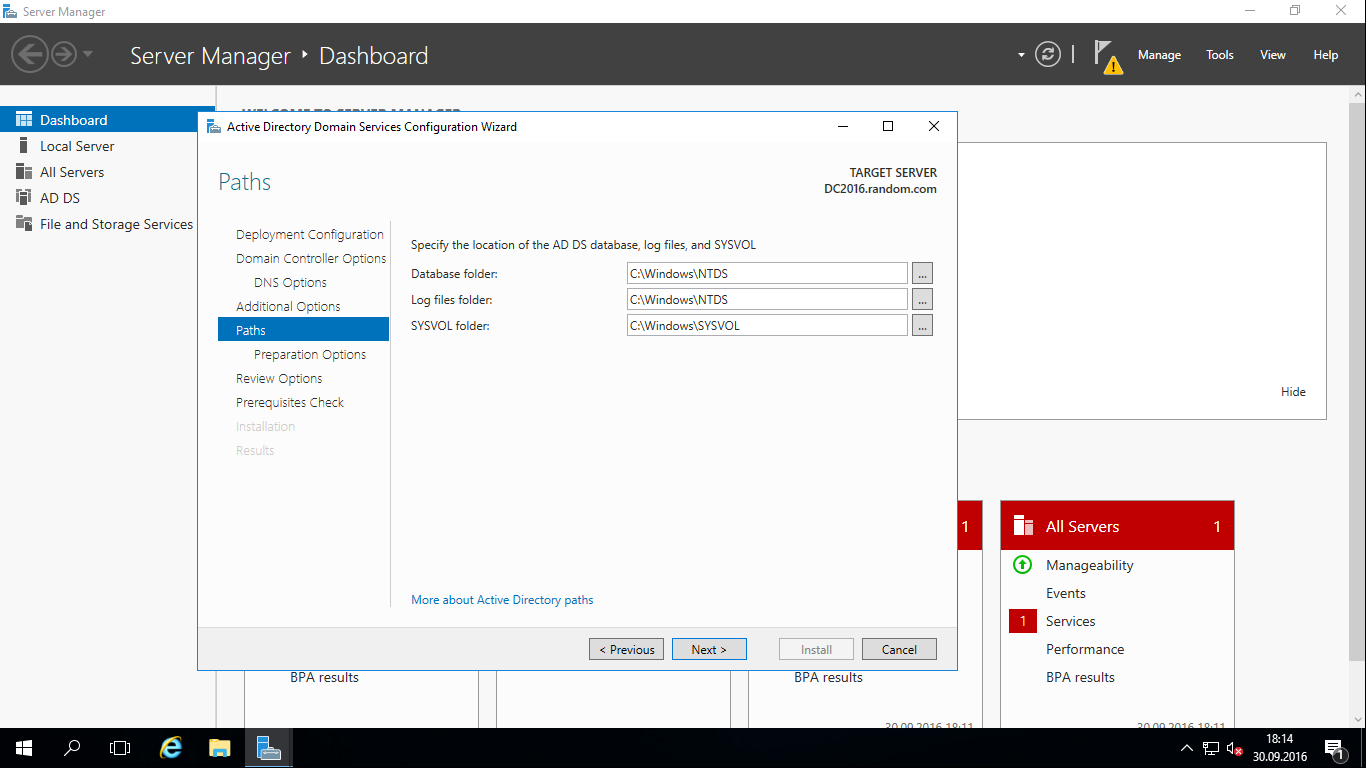Select Dashboard in the left sidebar
This screenshot has height=768, width=1366.
coord(107,120)
